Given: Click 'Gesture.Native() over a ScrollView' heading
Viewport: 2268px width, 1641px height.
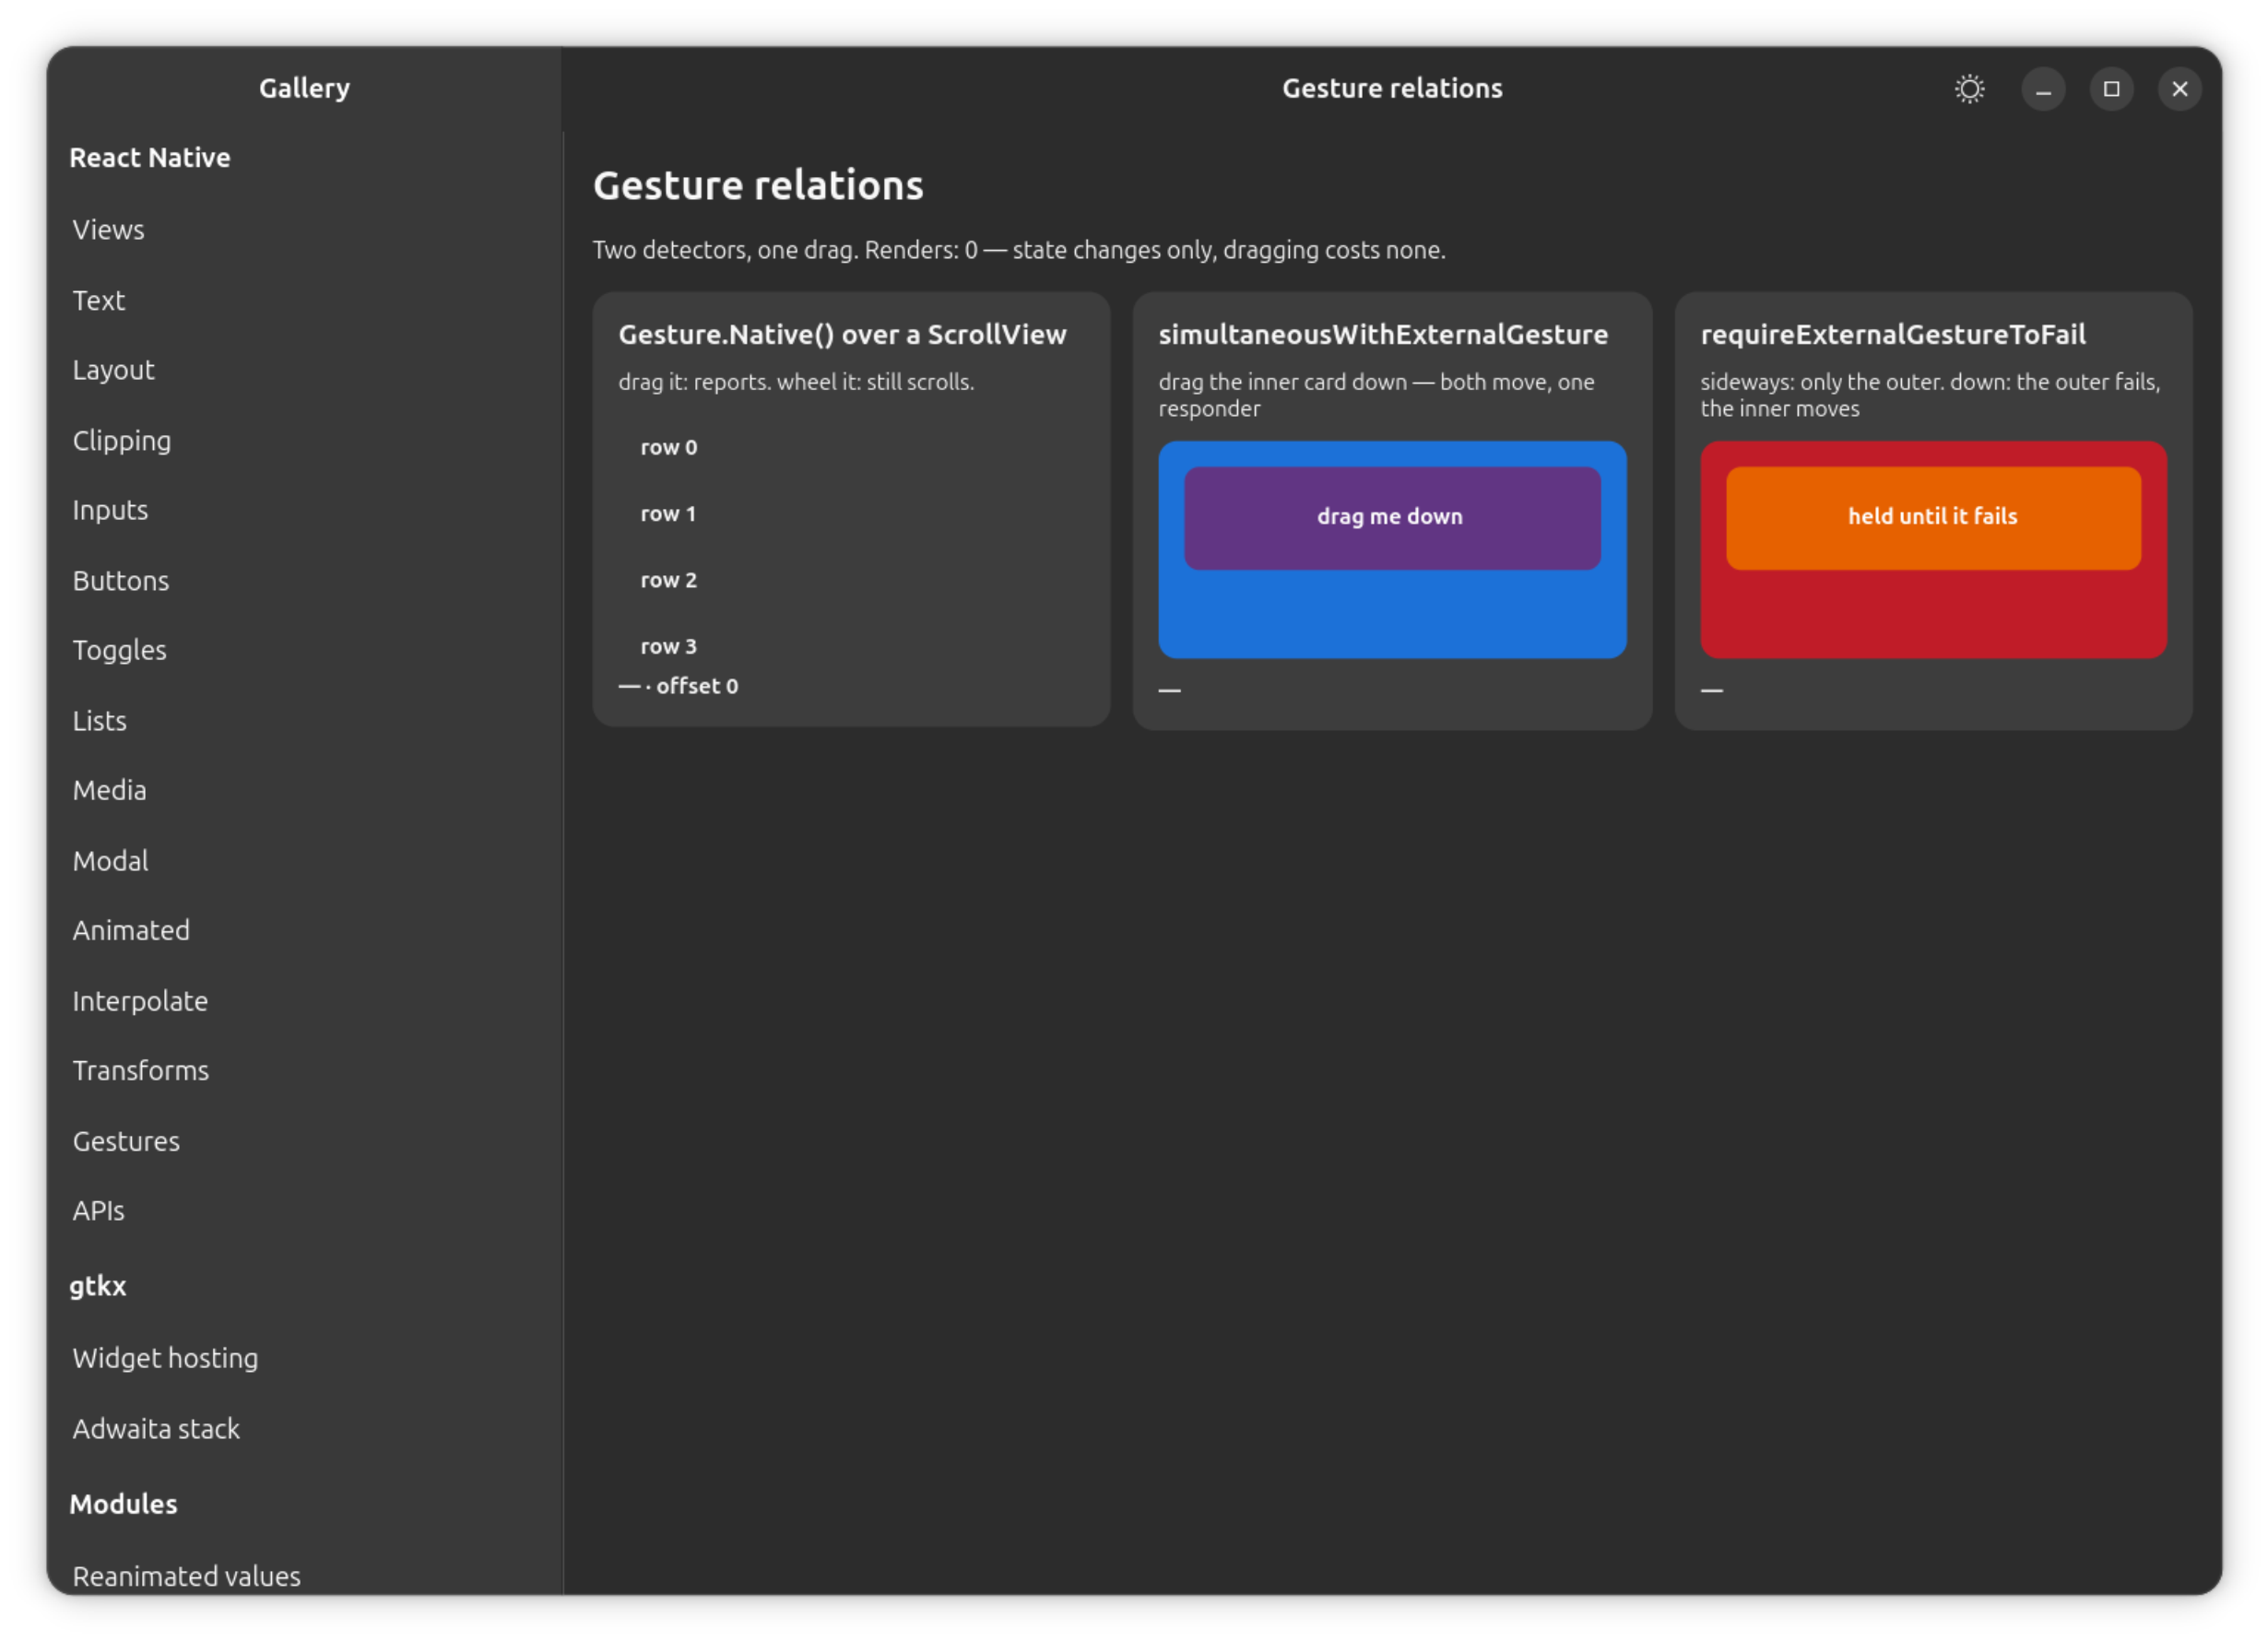Looking at the screenshot, I should click(x=842, y=334).
